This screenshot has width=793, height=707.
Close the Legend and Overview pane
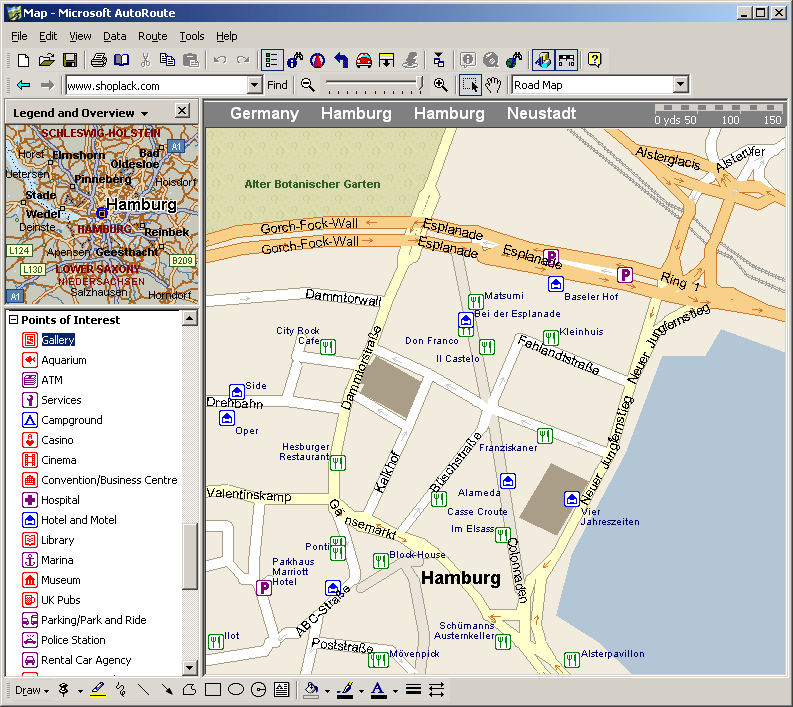[182, 111]
